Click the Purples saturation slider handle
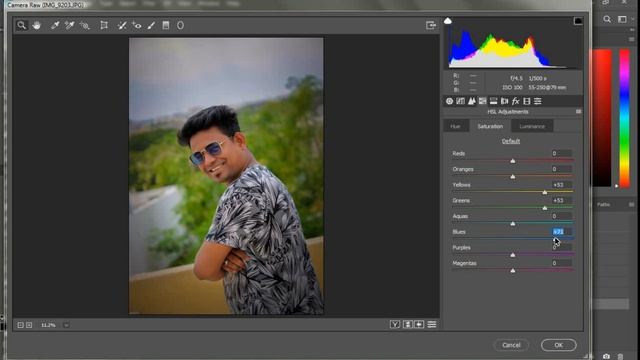 point(513,255)
